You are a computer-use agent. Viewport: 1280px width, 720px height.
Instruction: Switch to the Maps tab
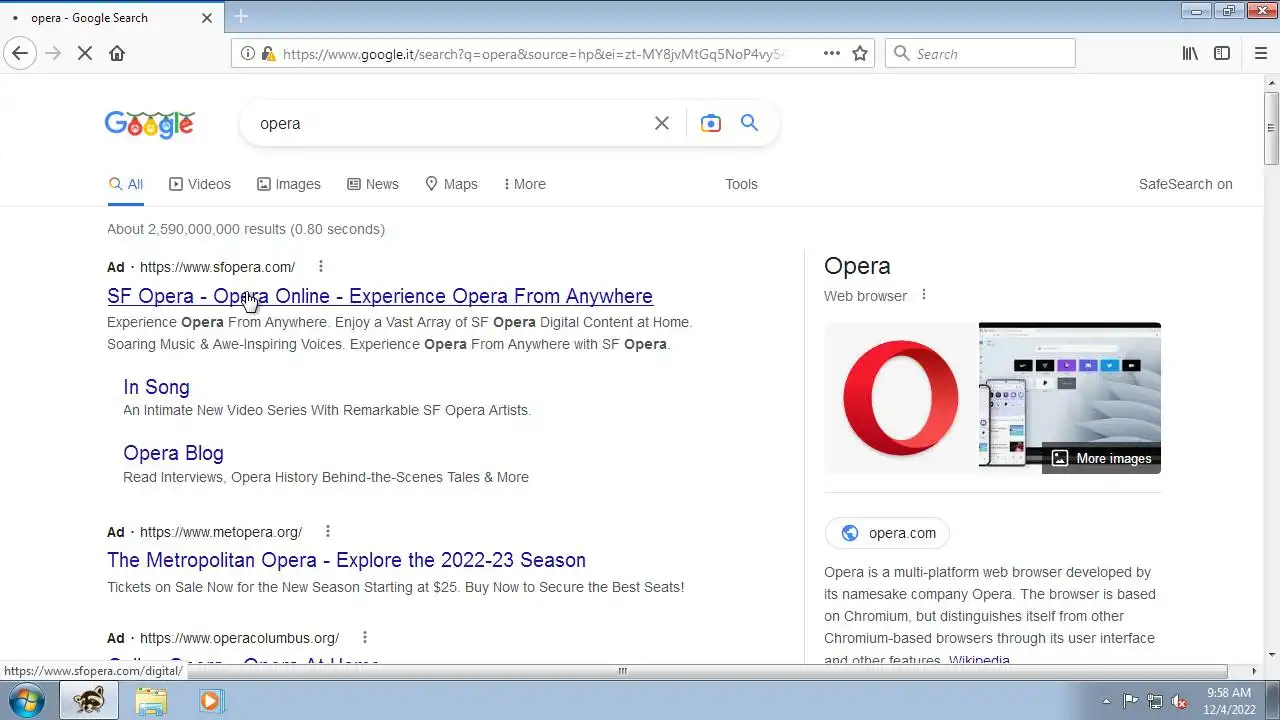pos(451,184)
